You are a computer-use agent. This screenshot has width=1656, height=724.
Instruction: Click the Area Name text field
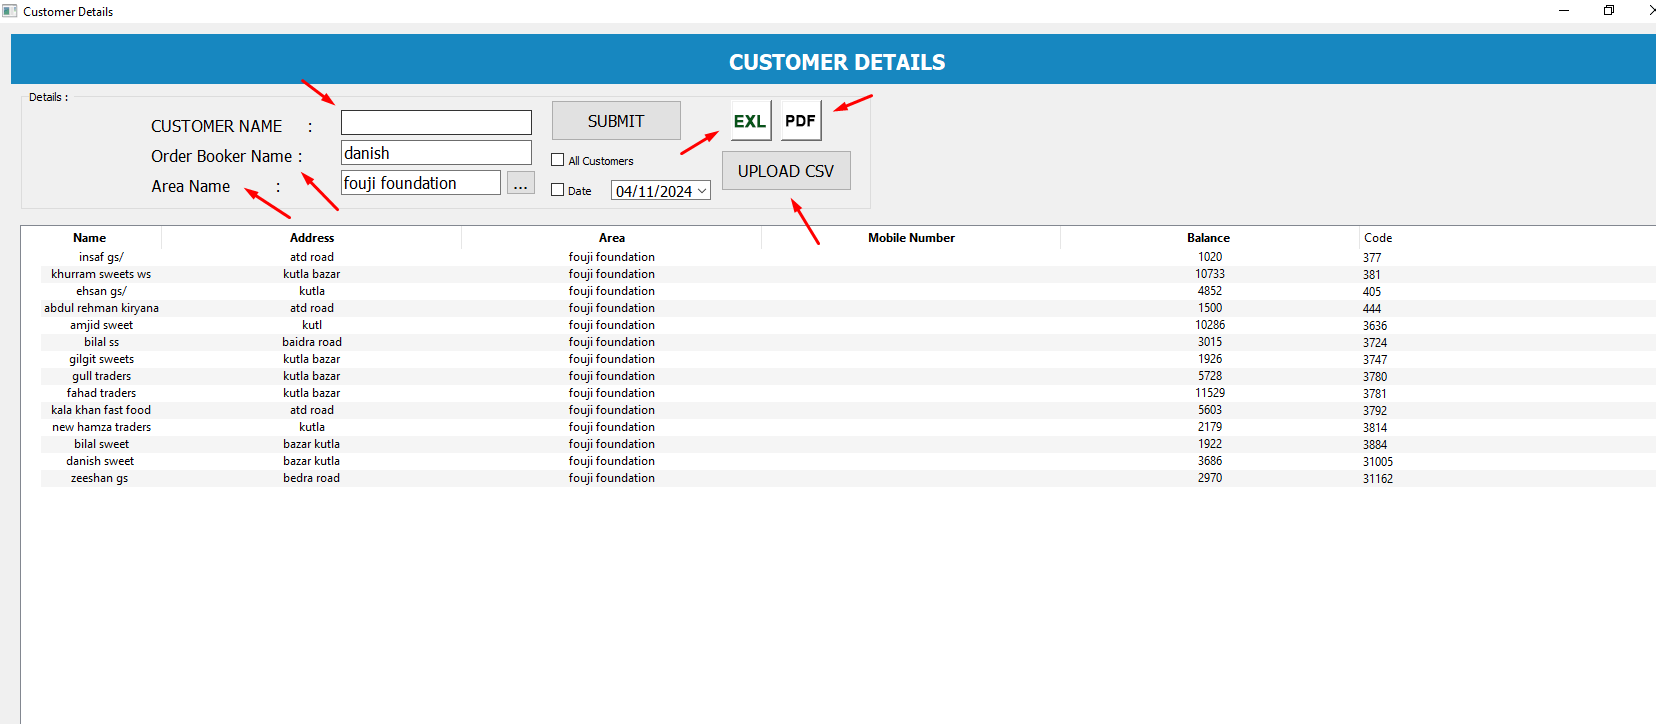420,183
